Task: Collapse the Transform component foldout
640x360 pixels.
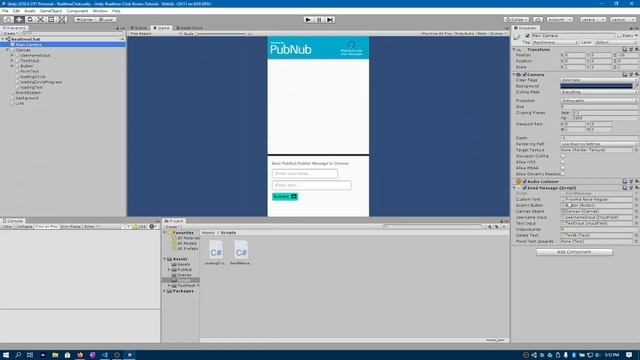Action: pyautogui.click(x=514, y=49)
